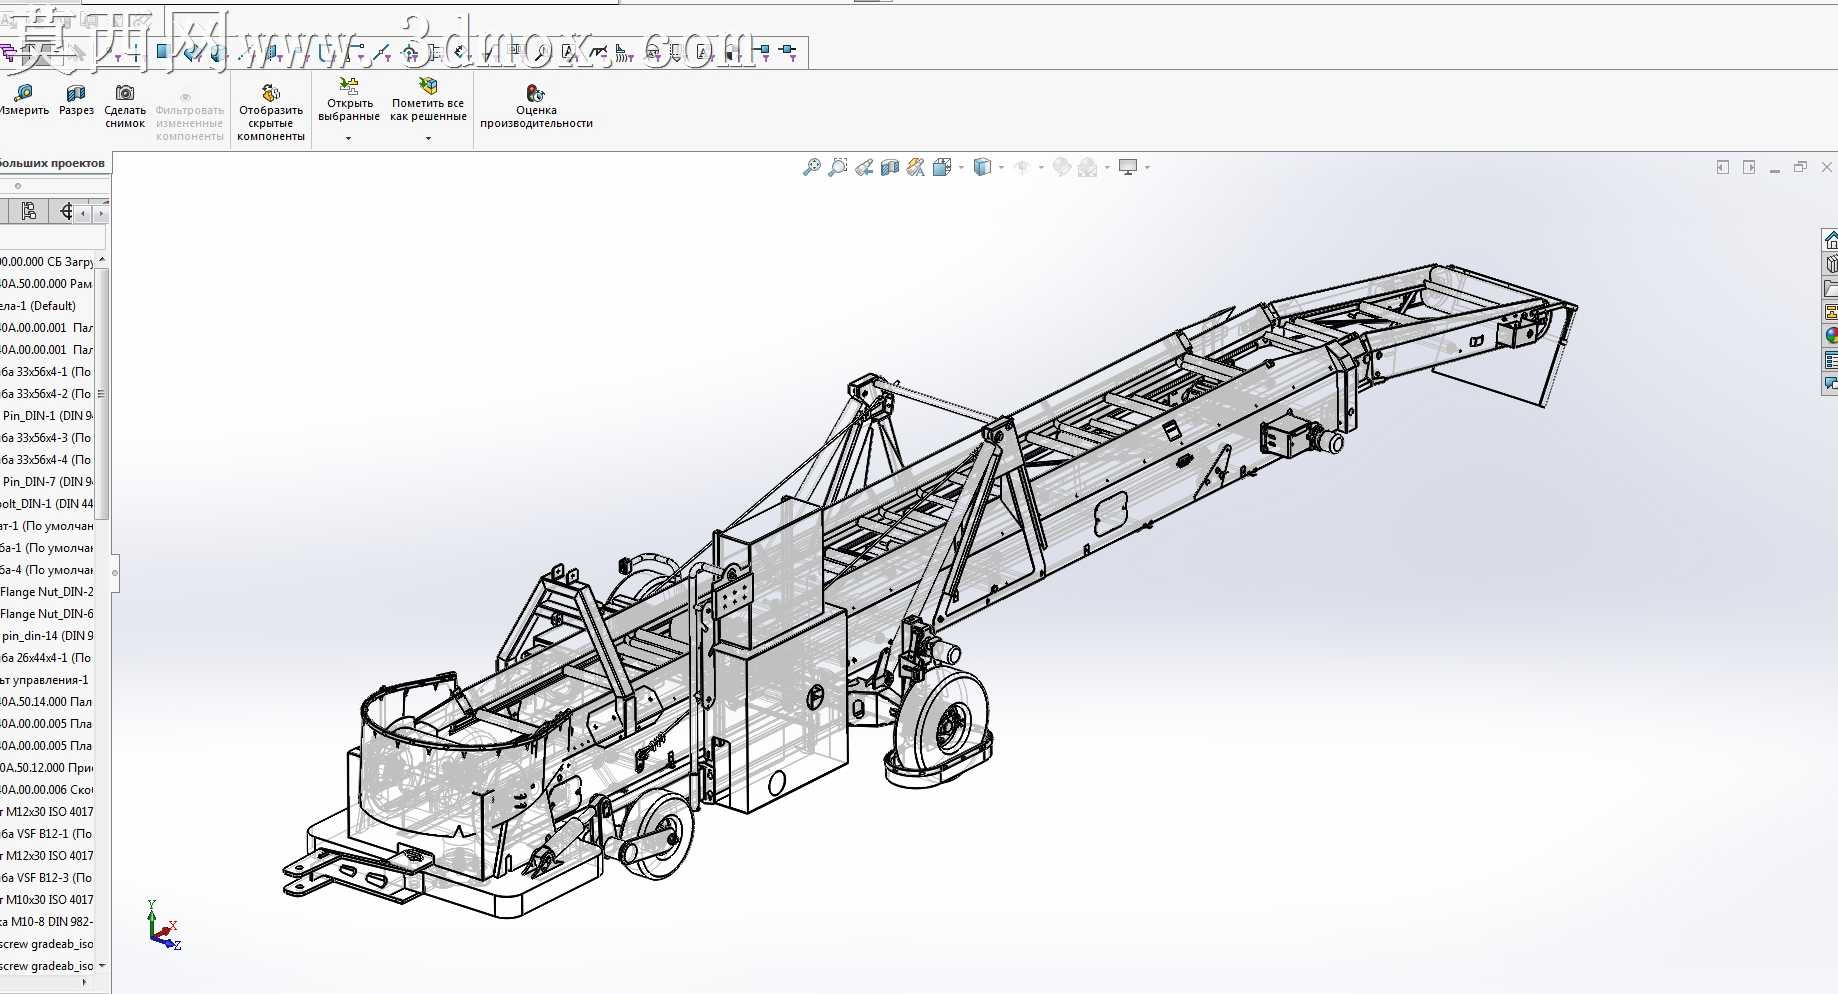Select the FeatureManager tree tab icon

click(x=28, y=211)
